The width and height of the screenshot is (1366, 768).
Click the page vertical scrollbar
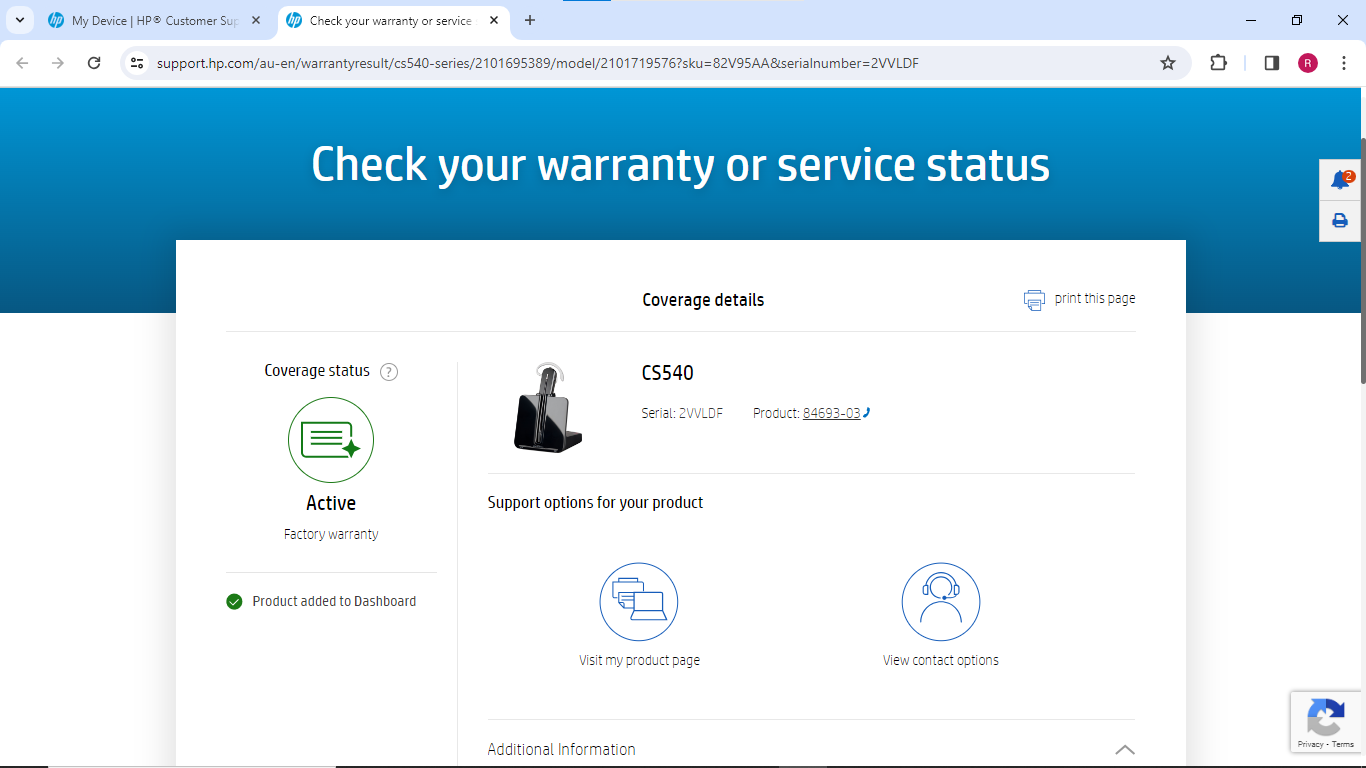tap(1361, 260)
